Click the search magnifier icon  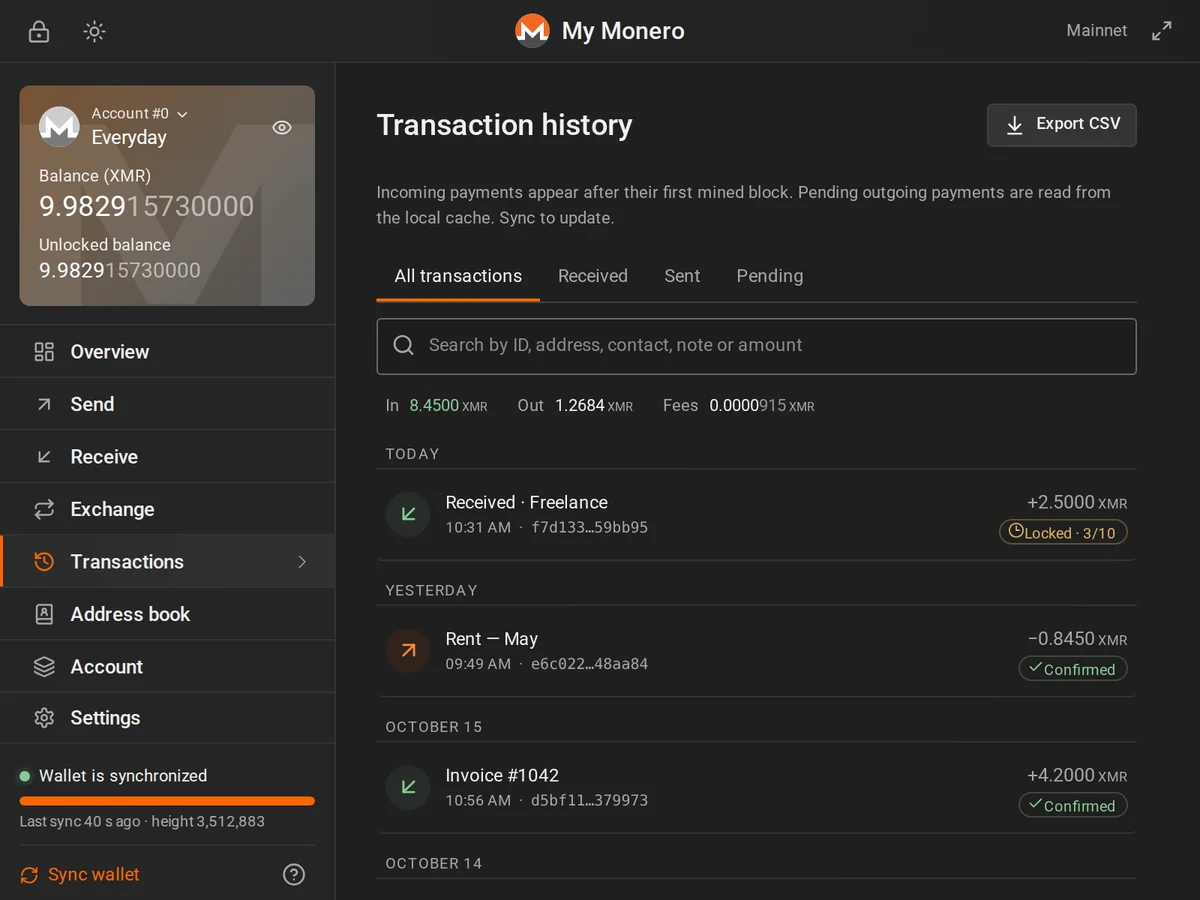click(404, 345)
